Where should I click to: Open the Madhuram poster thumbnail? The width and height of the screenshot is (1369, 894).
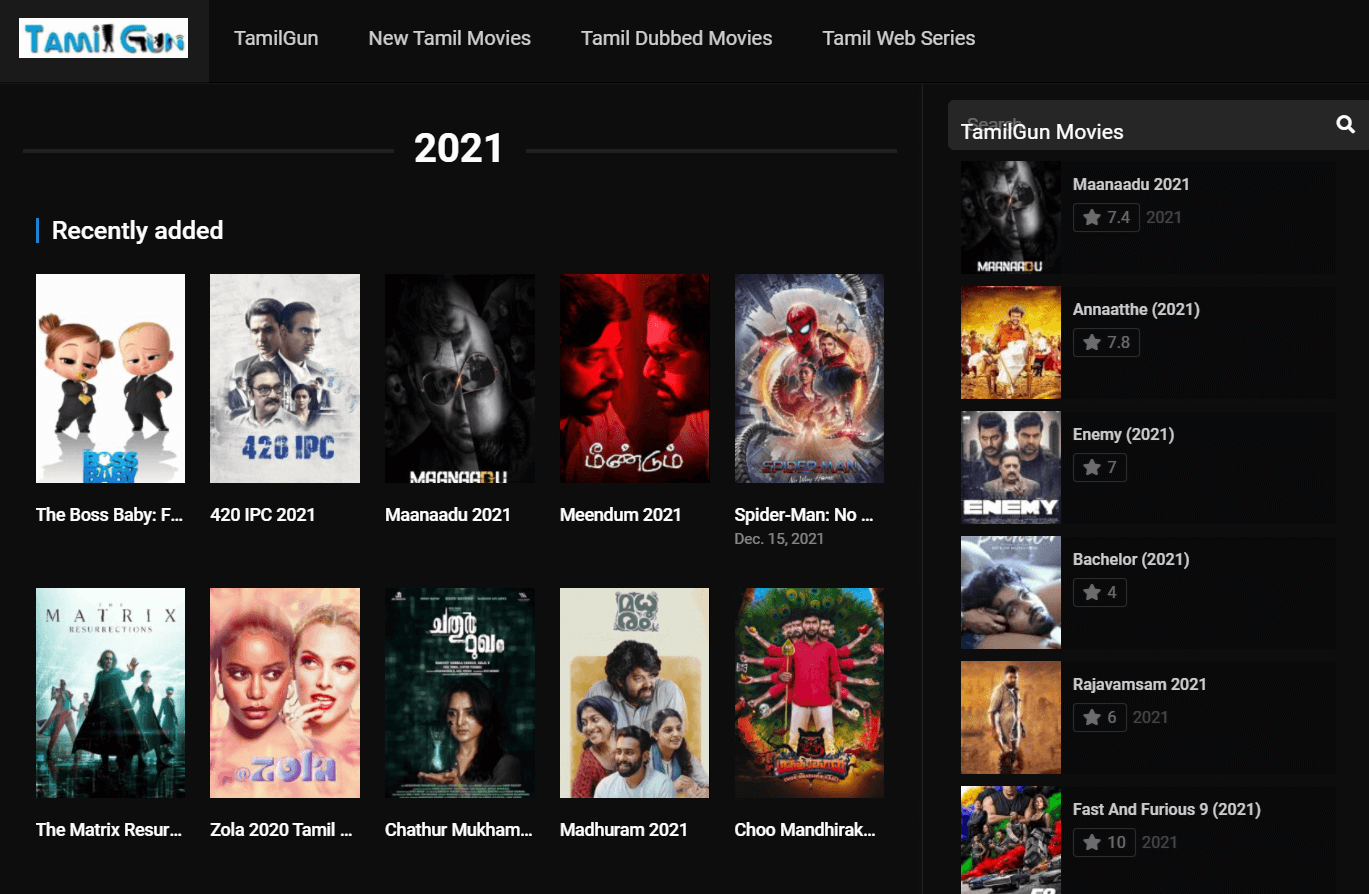click(x=635, y=693)
